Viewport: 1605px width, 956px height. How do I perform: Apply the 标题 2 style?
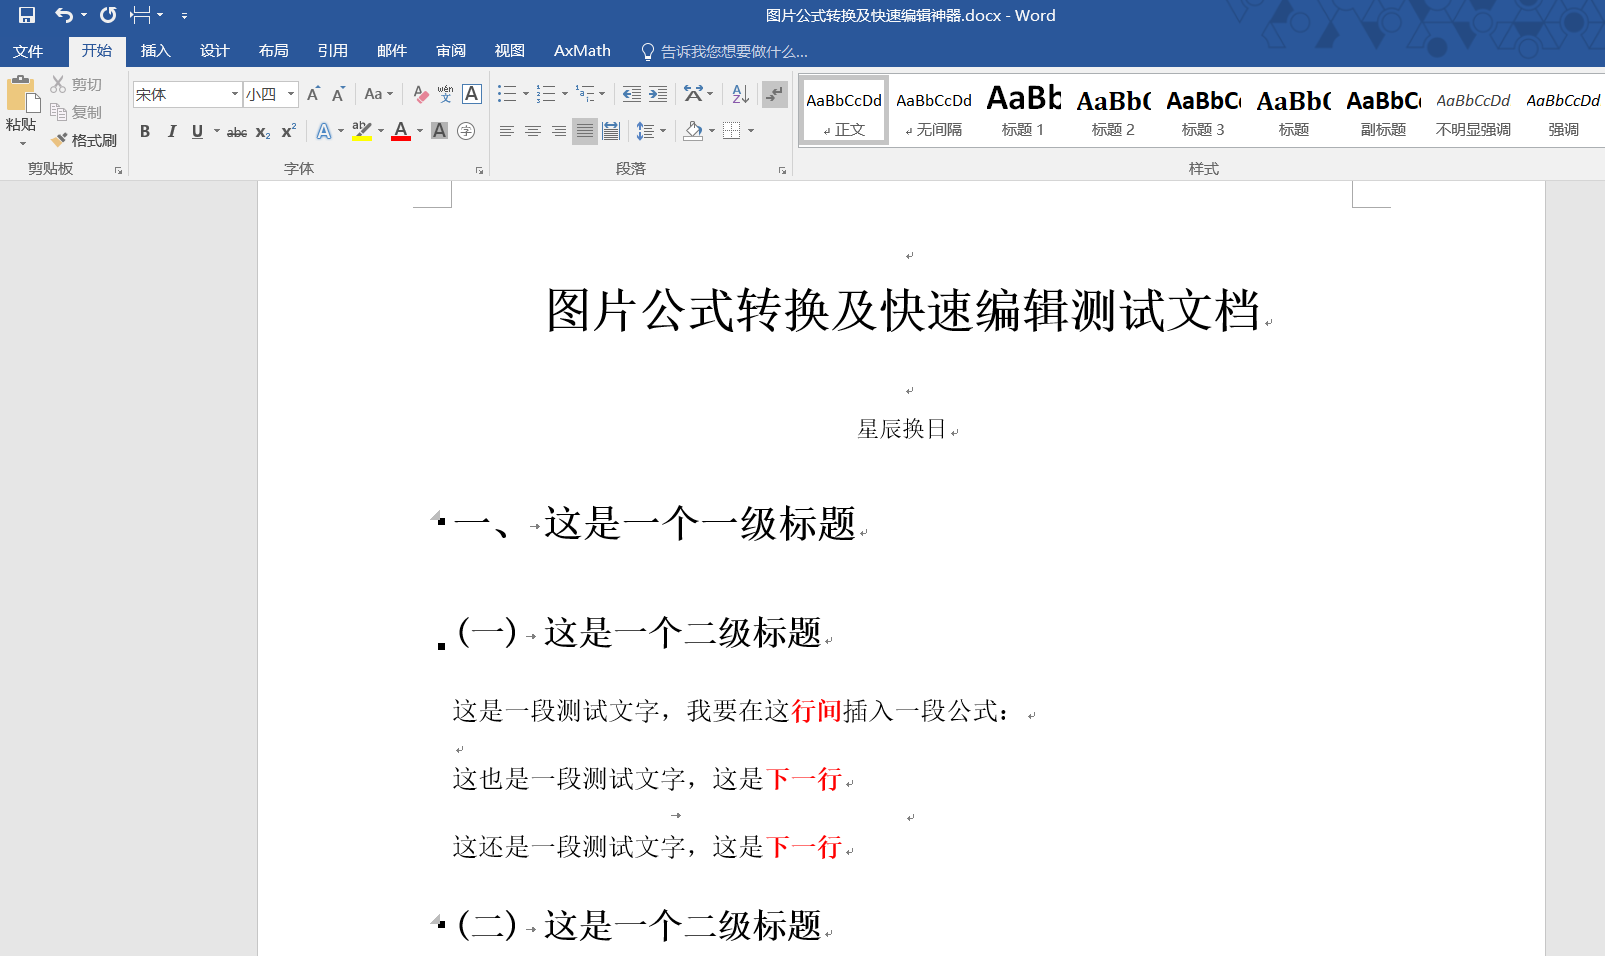pos(1113,110)
